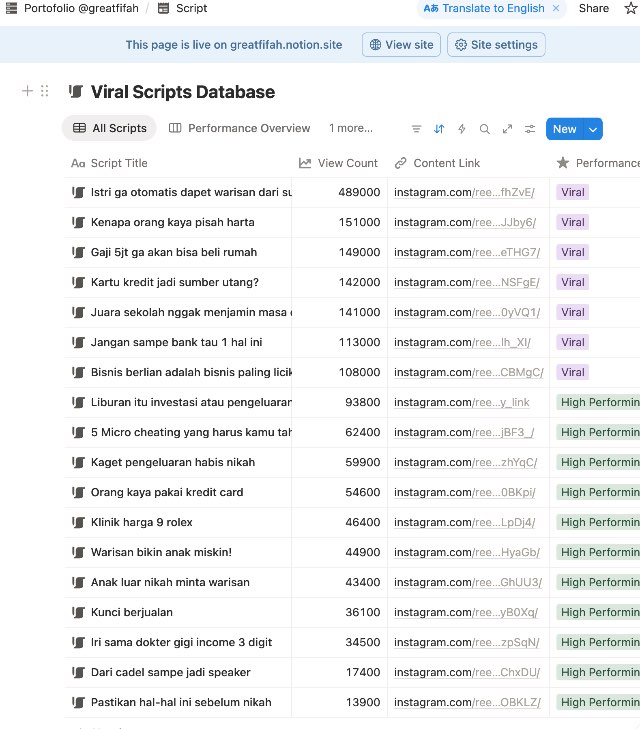
Task: Open Instagram link for 'Kunci berjualan' row
Action: pyautogui.click(x=467, y=612)
